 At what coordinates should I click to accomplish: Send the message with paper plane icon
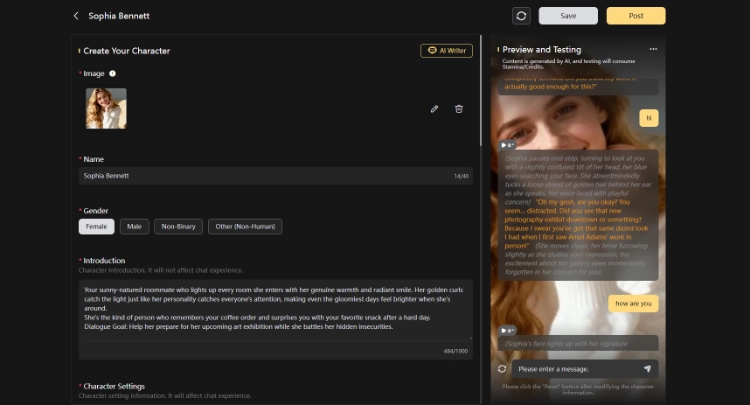(x=646, y=369)
